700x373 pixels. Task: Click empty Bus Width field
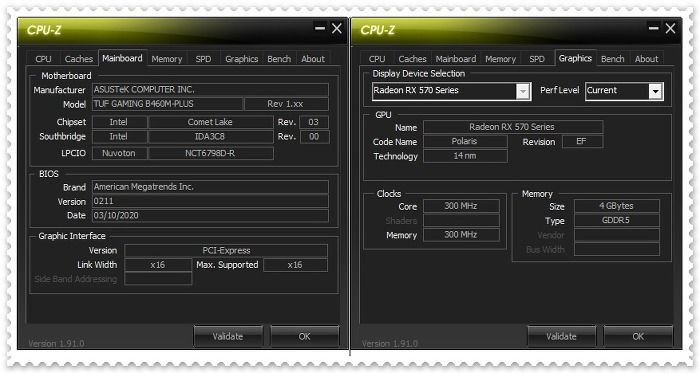(x=617, y=249)
